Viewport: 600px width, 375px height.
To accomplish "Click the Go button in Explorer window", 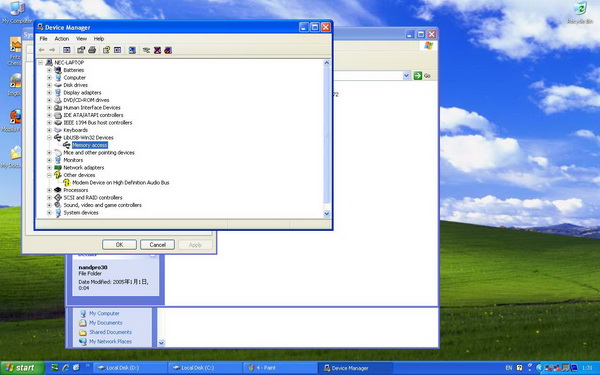I will point(422,76).
